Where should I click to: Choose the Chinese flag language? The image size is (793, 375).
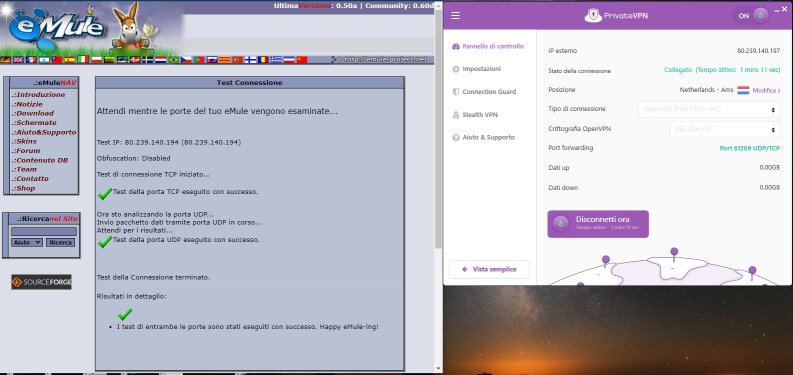pos(302,60)
